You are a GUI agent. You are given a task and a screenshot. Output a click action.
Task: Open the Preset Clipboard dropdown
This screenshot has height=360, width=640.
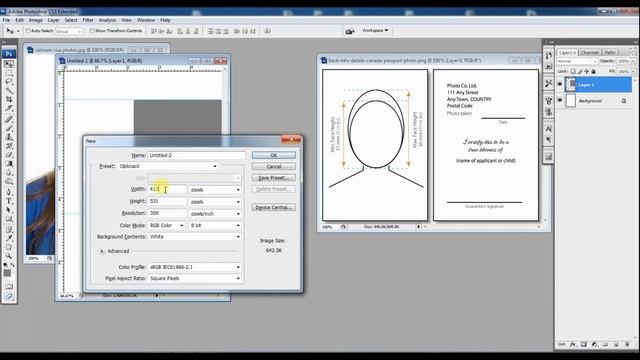tap(168, 166)
